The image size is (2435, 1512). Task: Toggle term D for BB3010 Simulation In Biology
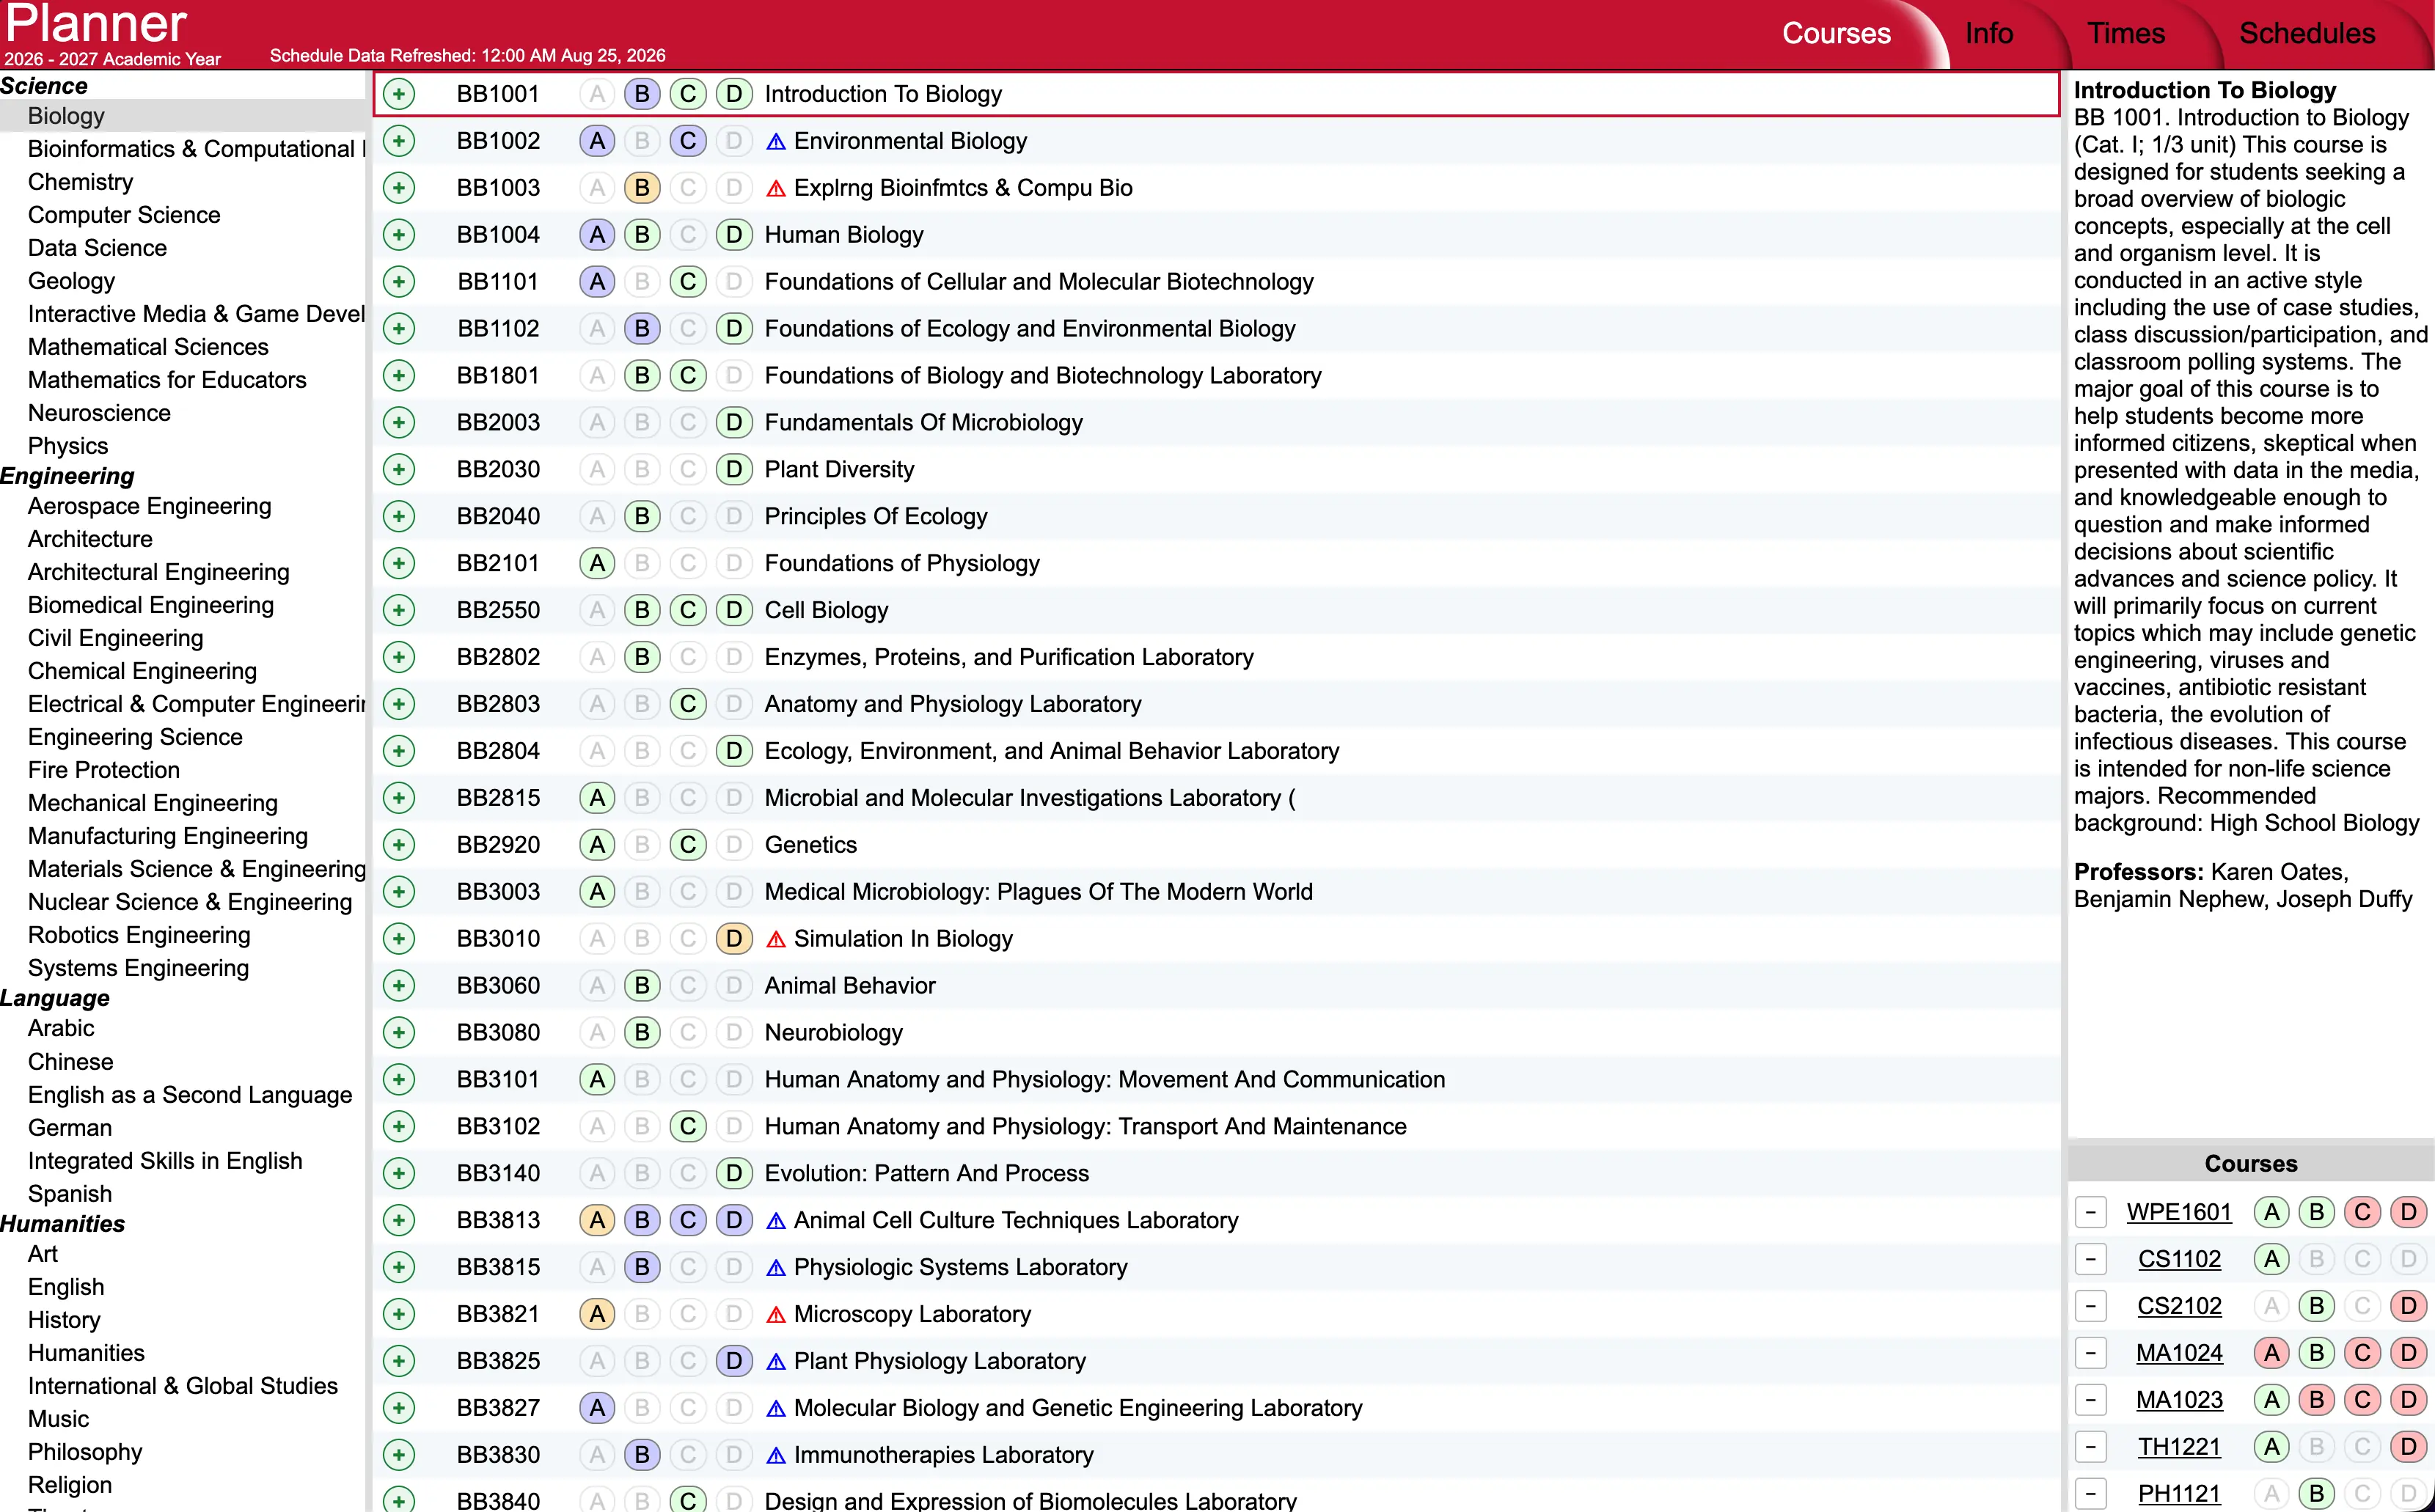pyautogui.click(x=734, y=939)
